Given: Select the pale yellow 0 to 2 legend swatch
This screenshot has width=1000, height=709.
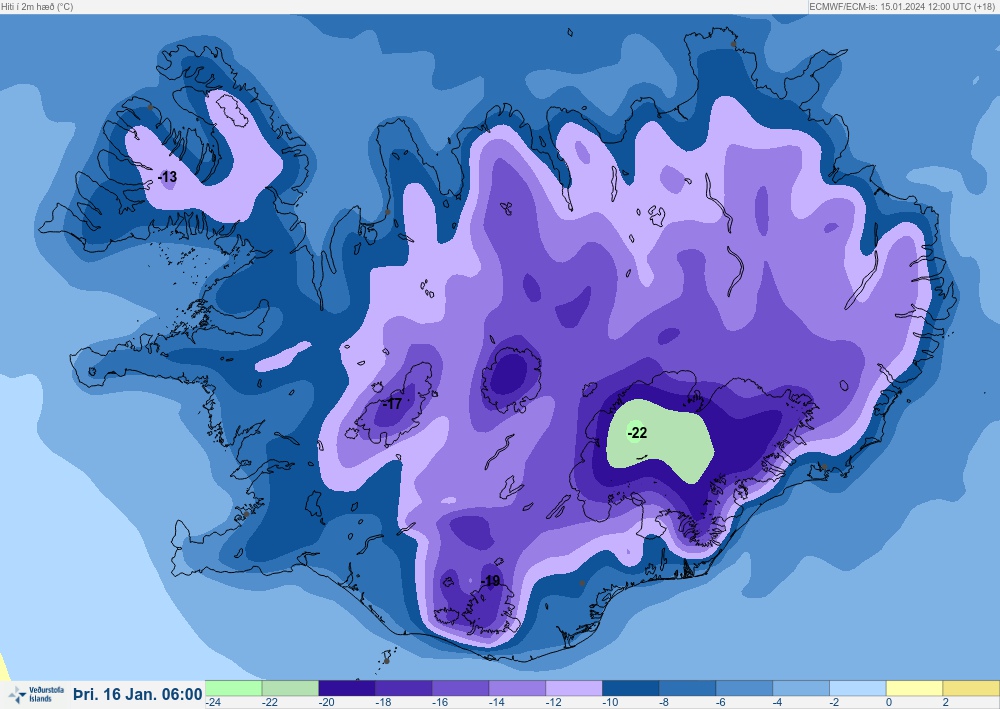Looking at the screenshot, I should click(x=914, y=688).
